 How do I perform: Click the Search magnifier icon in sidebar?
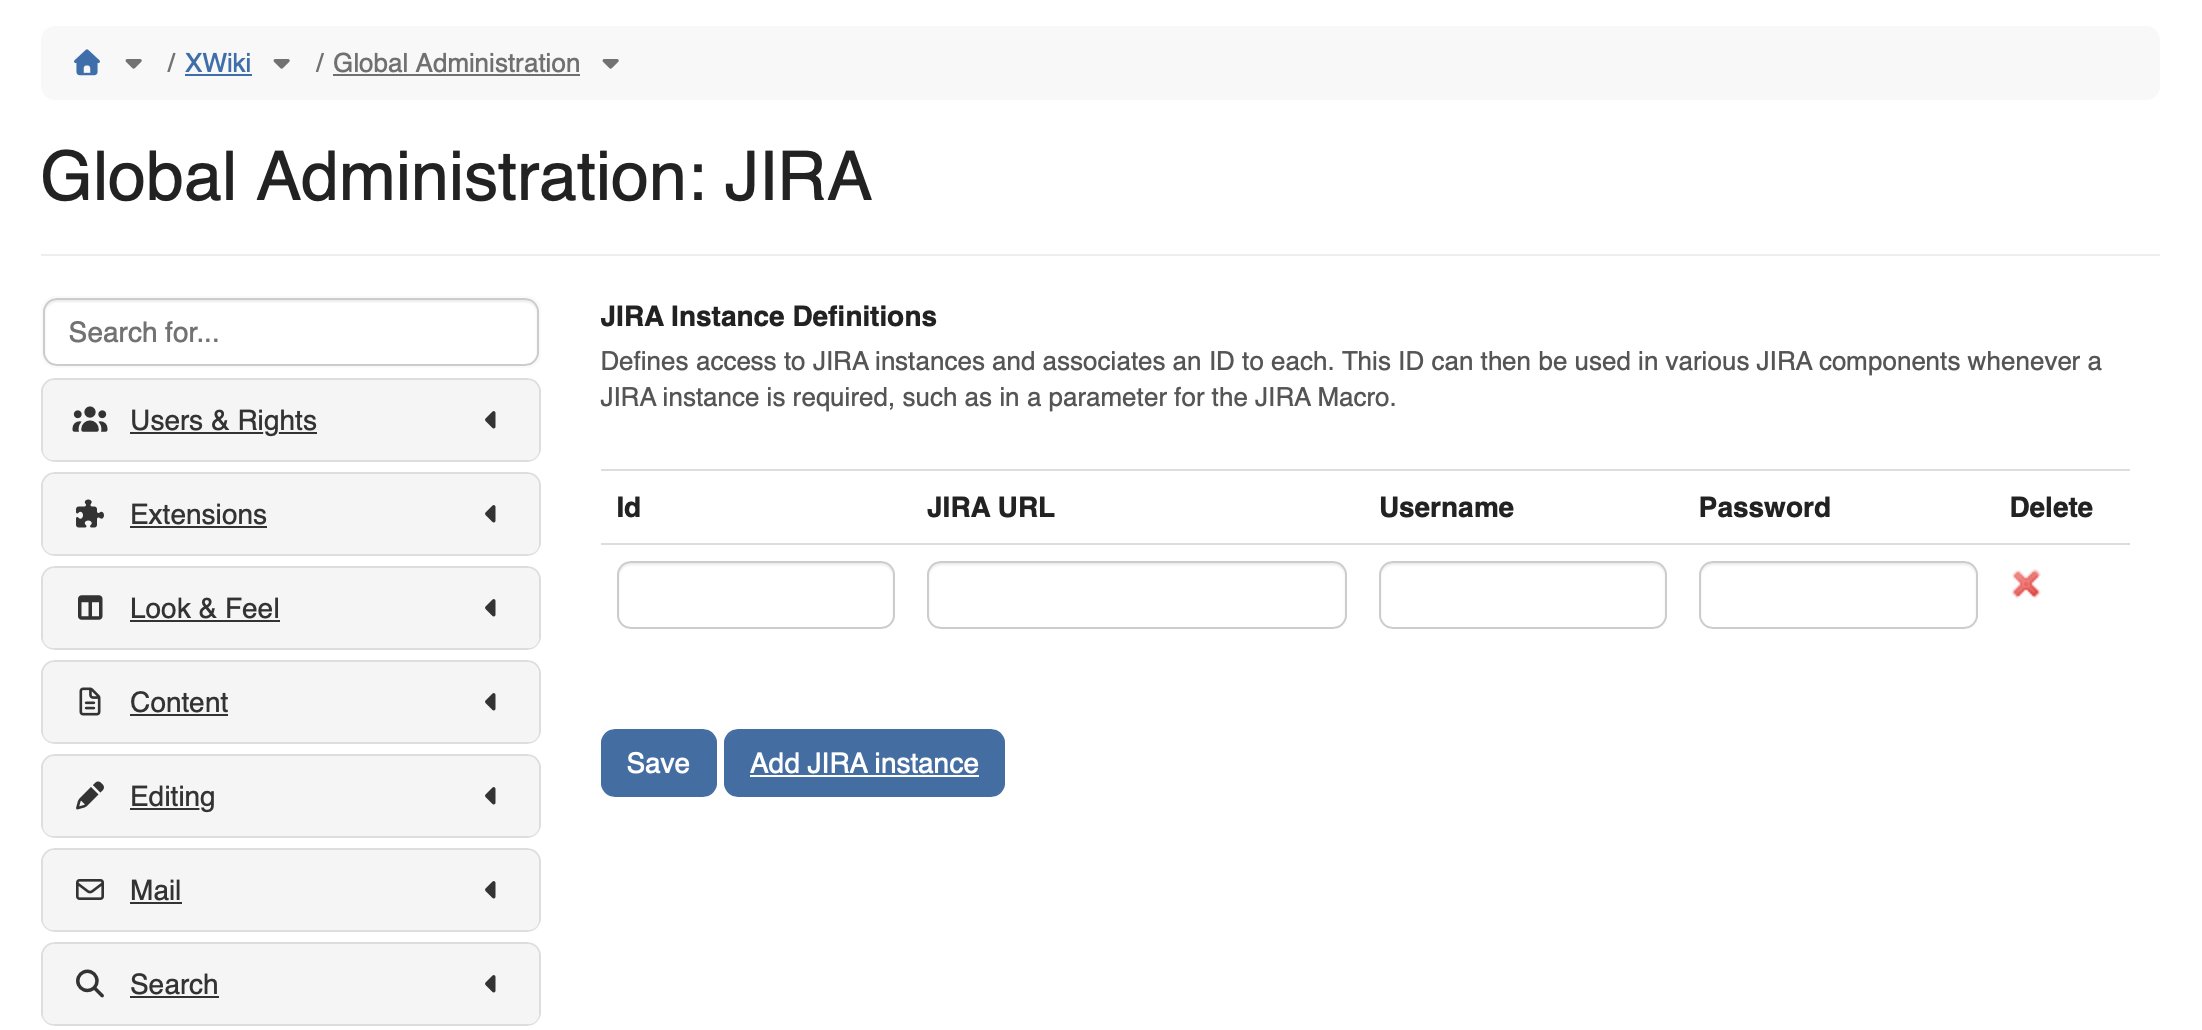coord(90,984)
